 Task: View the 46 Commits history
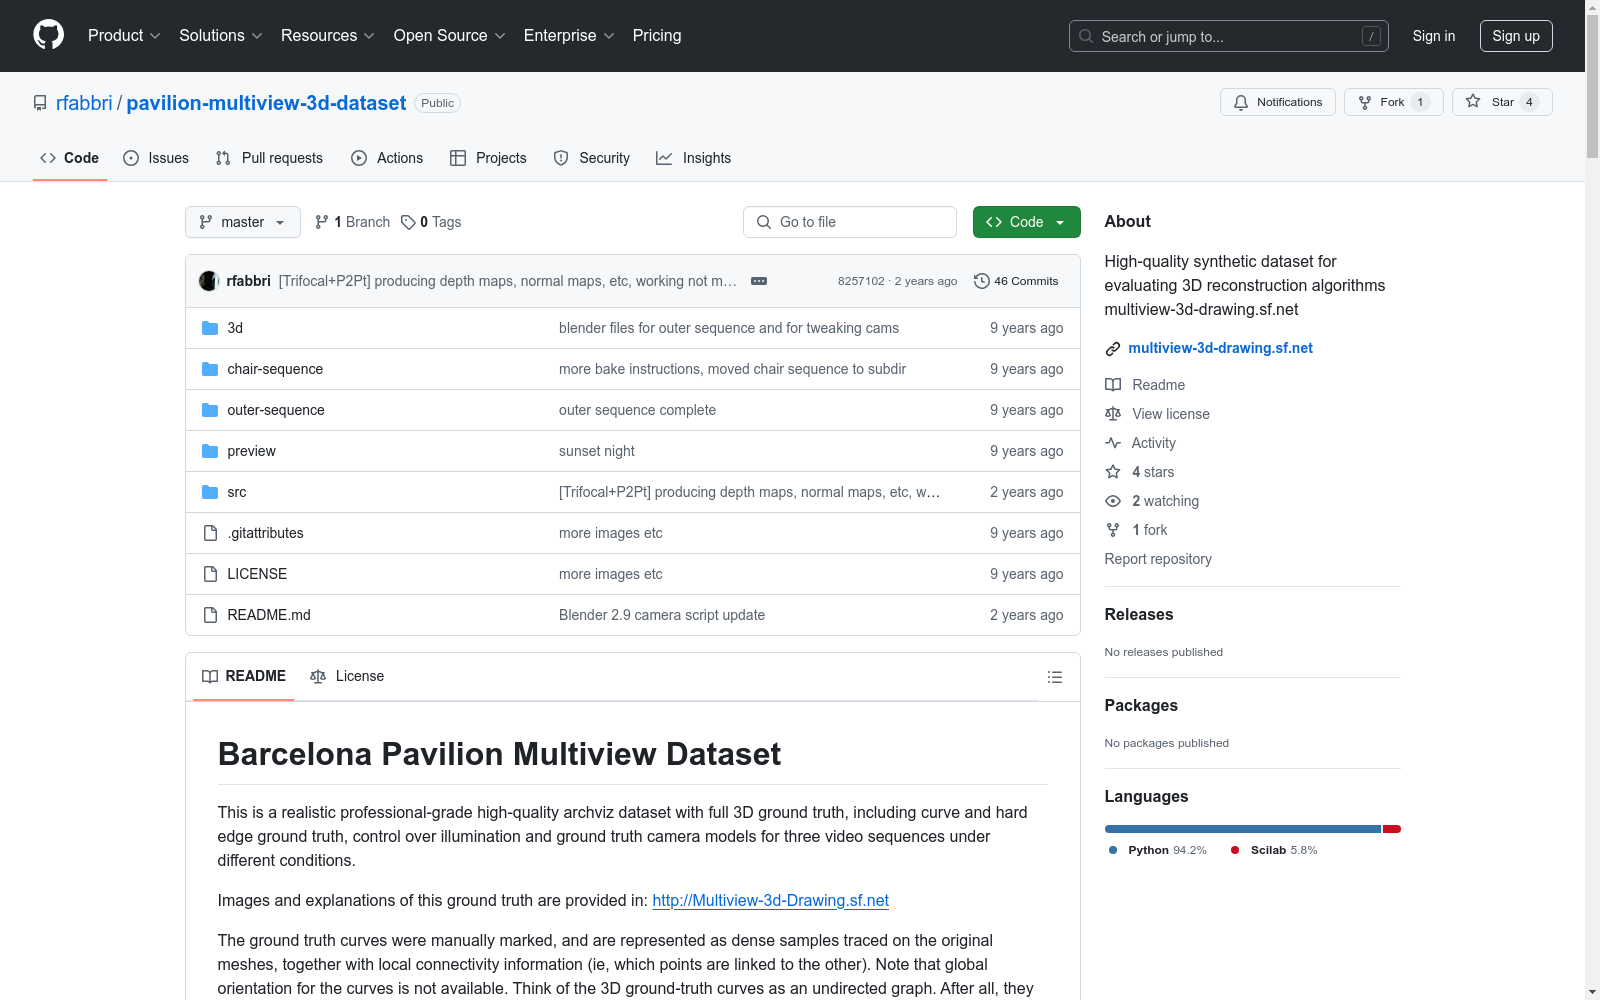click(1016, 281)
